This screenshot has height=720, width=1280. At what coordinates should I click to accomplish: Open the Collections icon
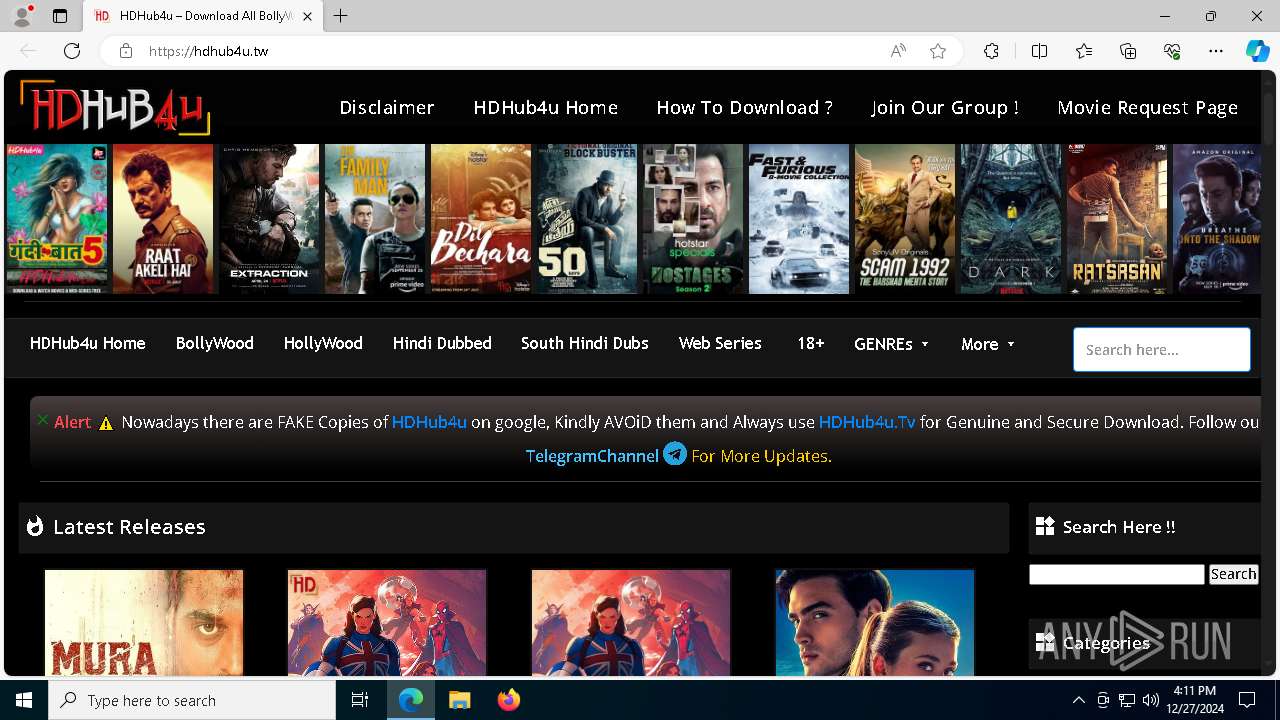tap(1128, 51)
